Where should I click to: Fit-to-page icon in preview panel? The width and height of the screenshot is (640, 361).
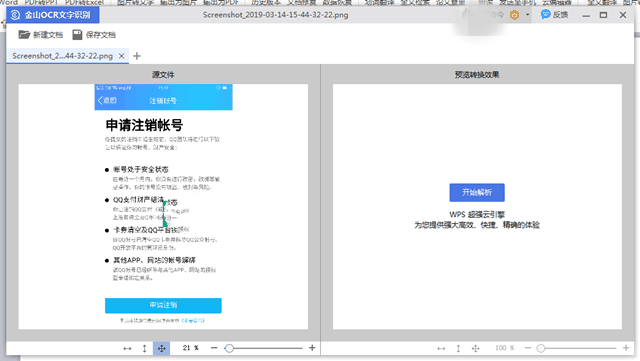tap(476, 348)
